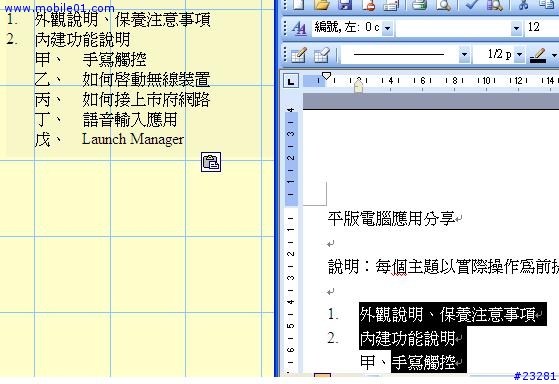
Task: Click list number 2. in the Word document
Action: coord(333,338)
